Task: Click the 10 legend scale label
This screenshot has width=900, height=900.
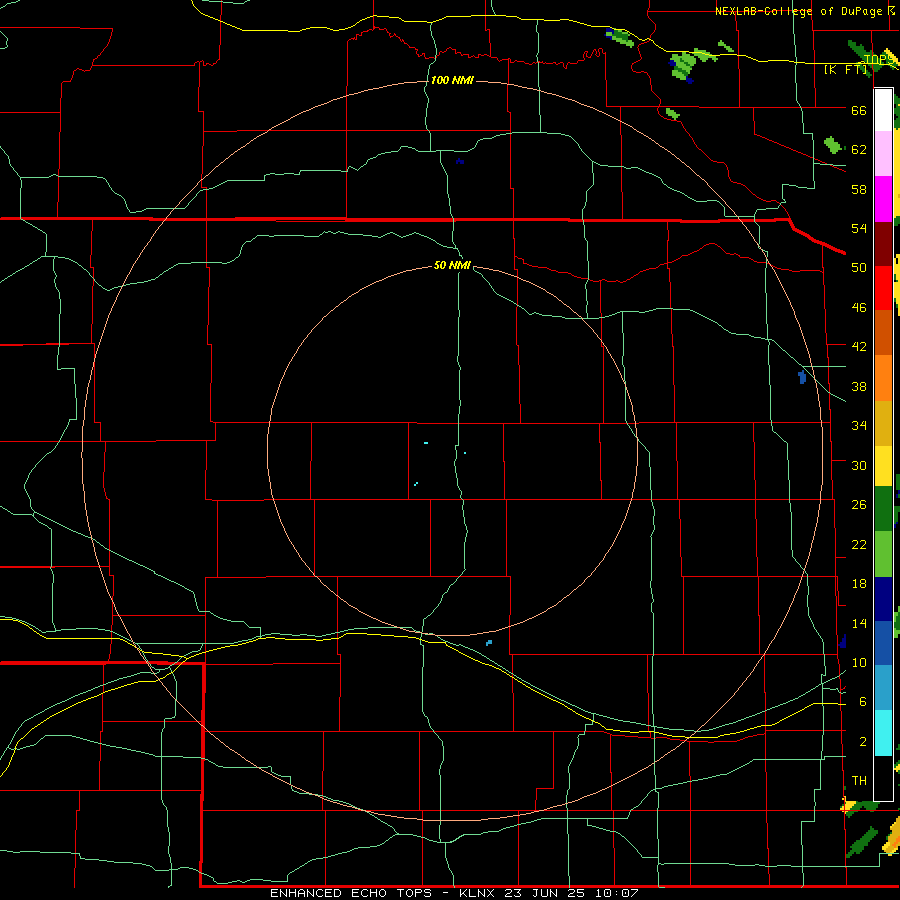Action: (x=859, y=663)
